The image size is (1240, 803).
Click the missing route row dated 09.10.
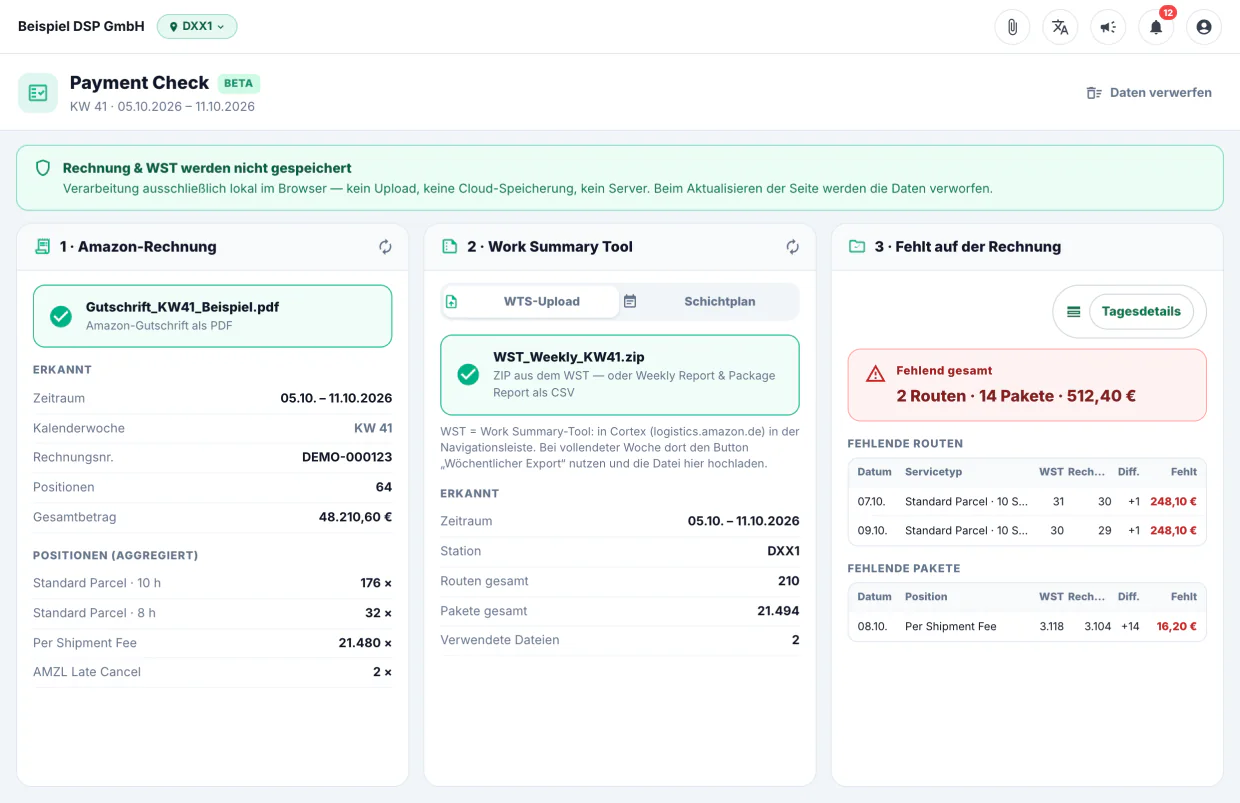coord(1027,531)
